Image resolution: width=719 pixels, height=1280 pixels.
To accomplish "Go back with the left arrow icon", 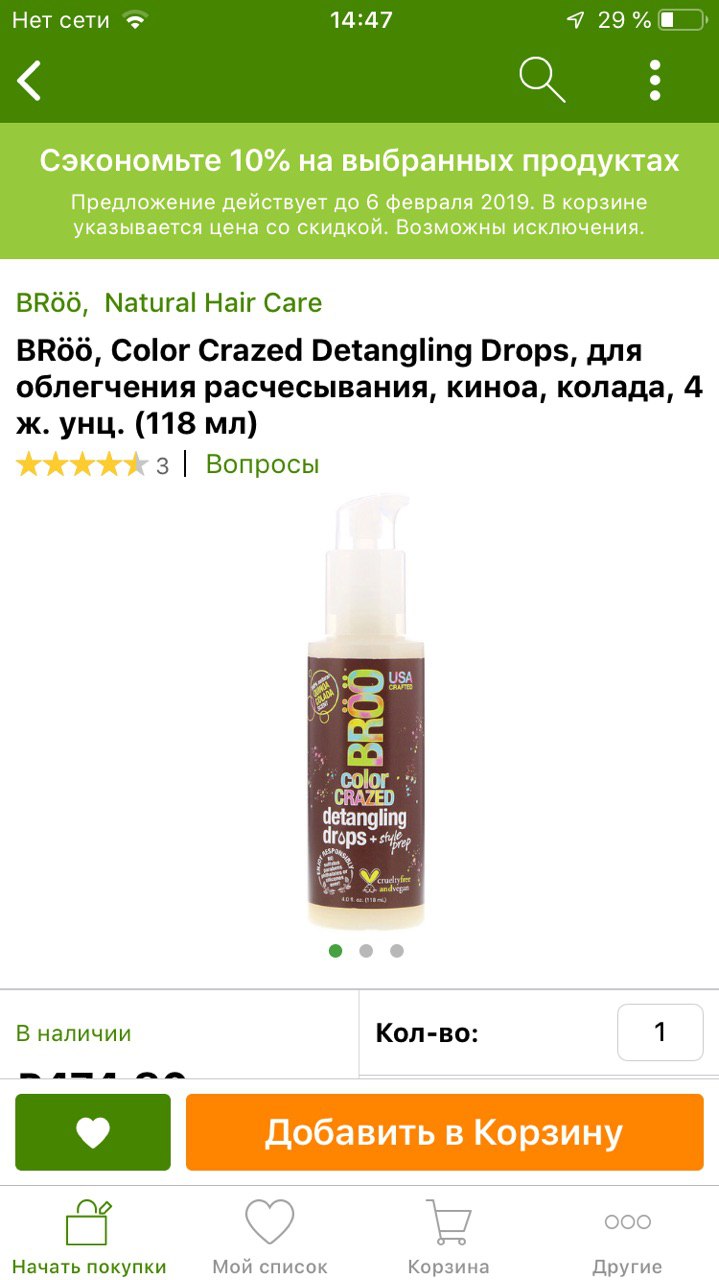I will pos(30,80).
